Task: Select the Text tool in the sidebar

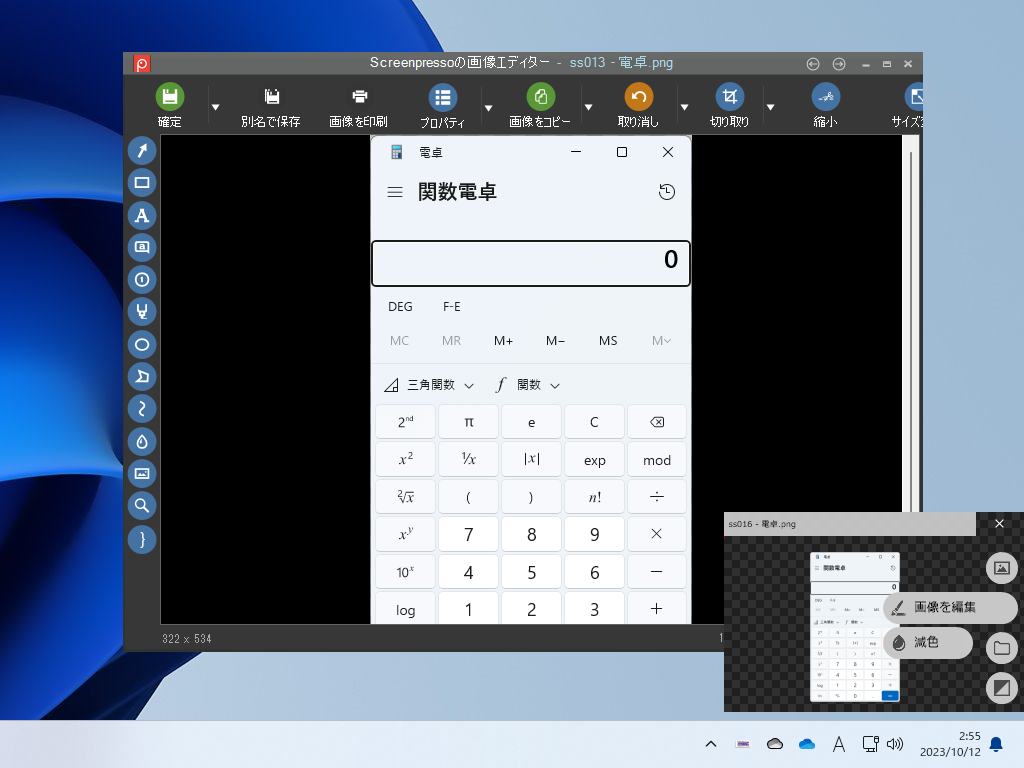Action: pos(142,216)
